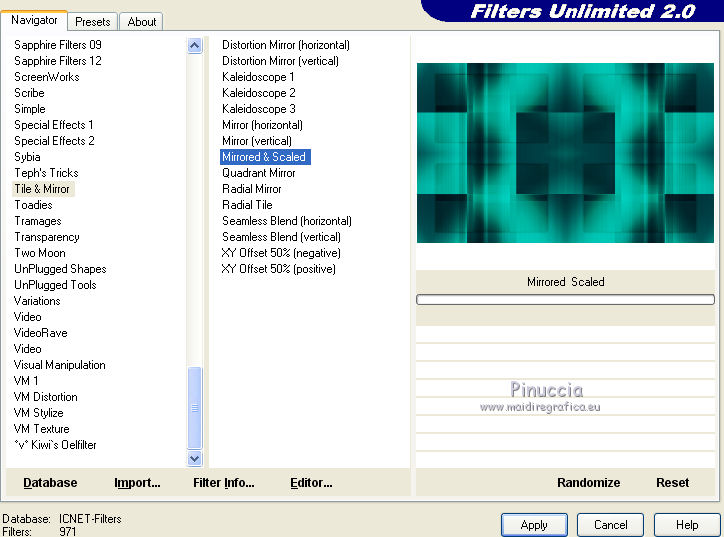
Task: Select the Tile & Mirror category
Action: coord(42,189)
